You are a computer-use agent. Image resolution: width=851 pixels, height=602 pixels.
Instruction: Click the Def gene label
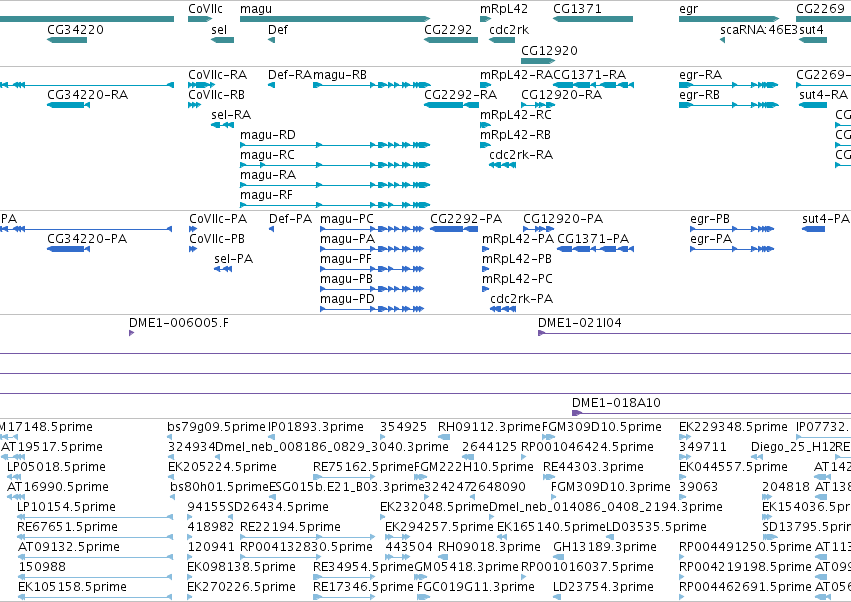[x=277, y=29]
